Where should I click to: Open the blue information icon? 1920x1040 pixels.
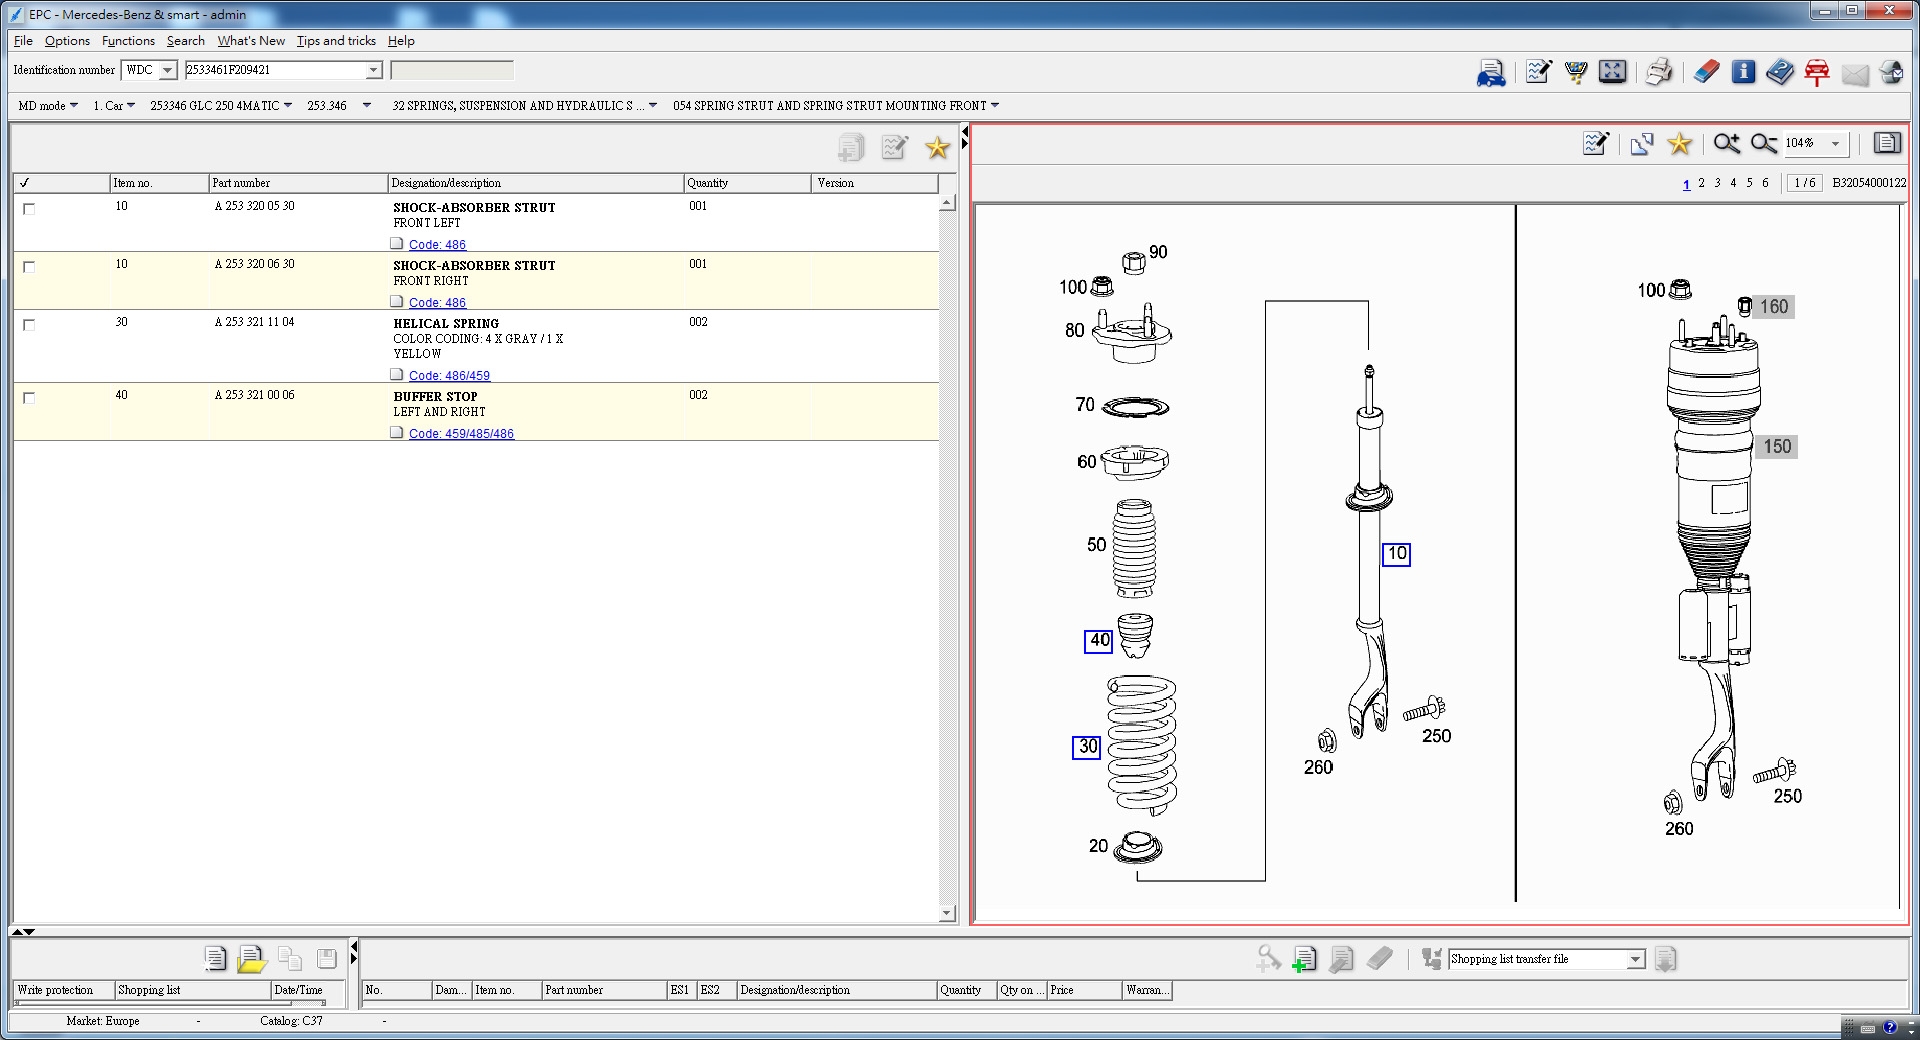tap(1743, 72)
